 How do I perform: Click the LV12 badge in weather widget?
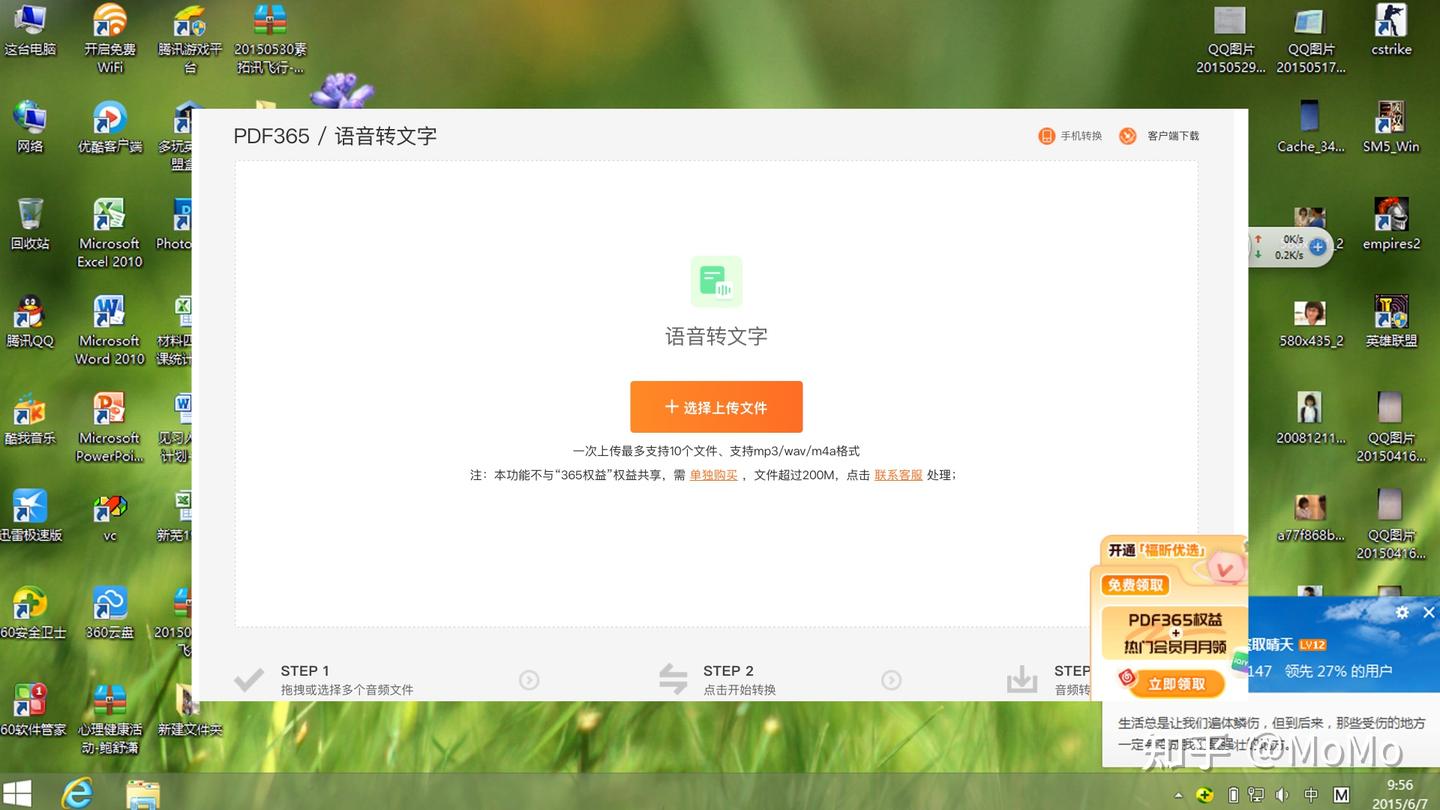(1312, 645)
